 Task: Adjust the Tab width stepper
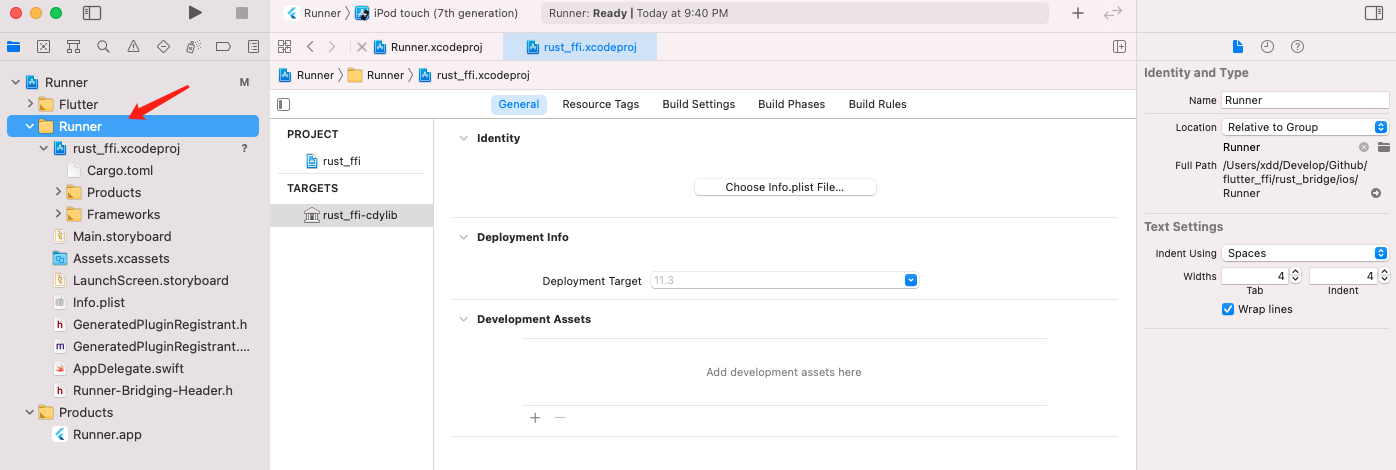pyautogui.click(x=1296, y=276)
